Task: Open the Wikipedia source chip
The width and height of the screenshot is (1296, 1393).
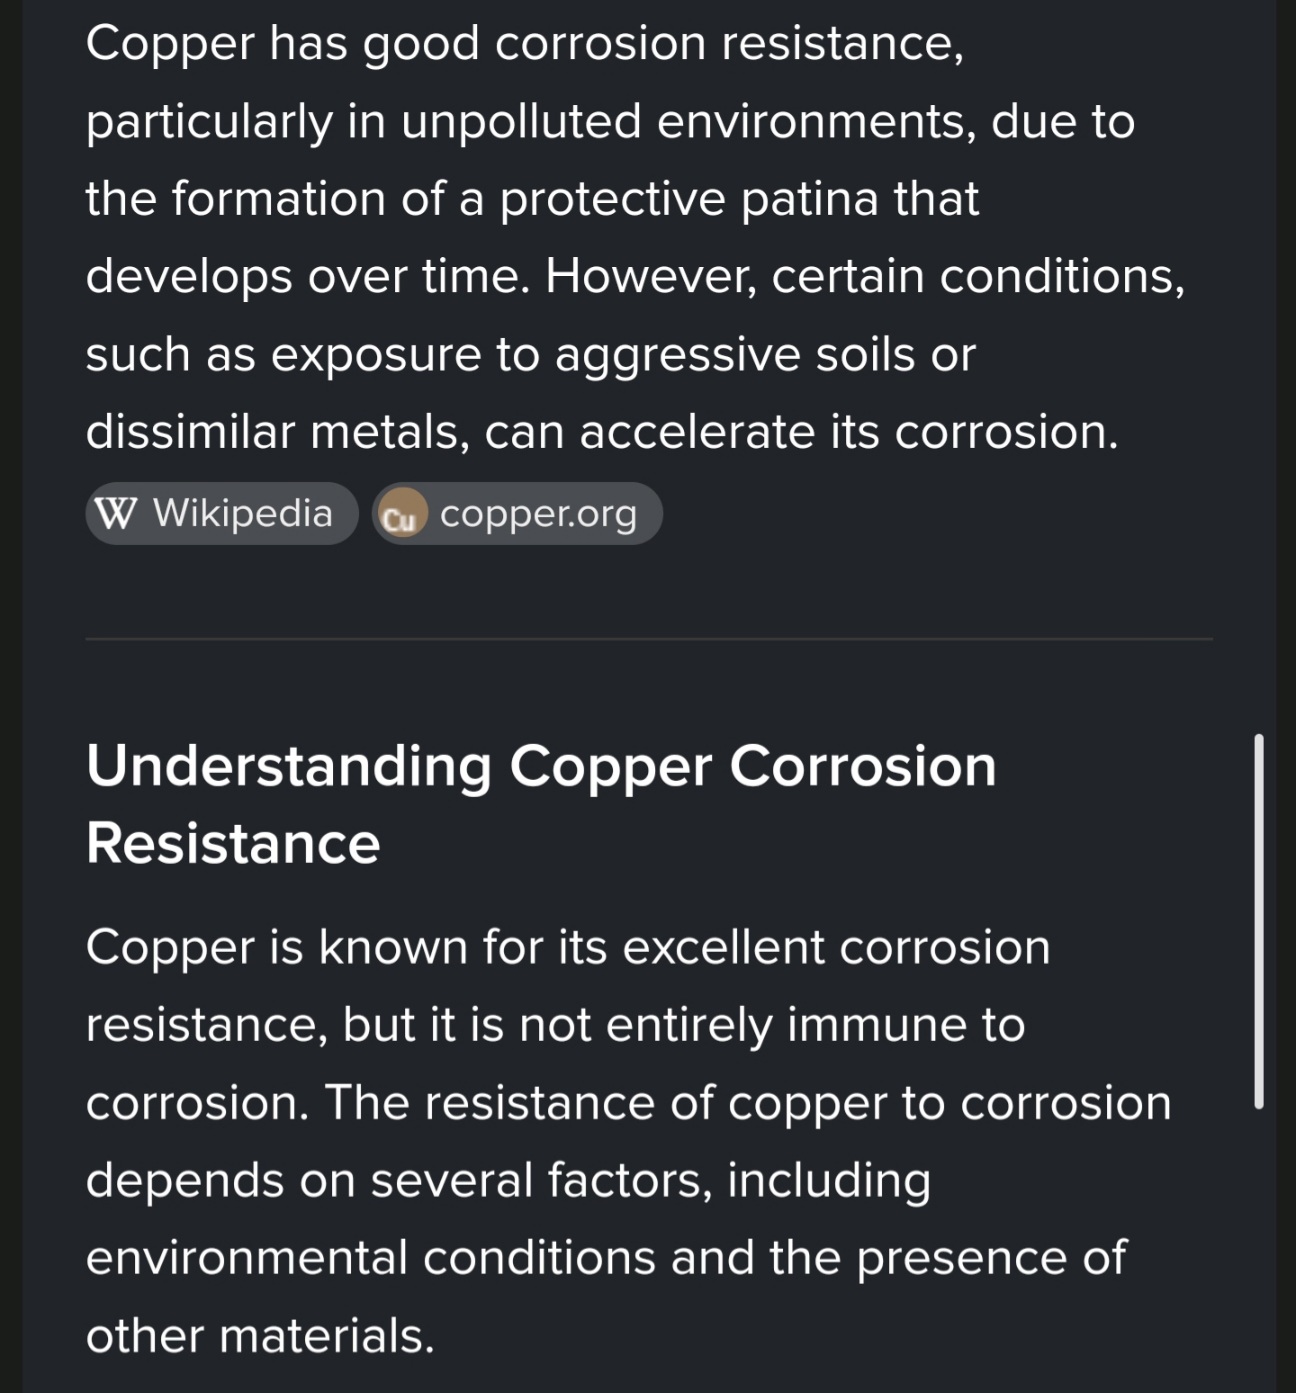Action: pos(221,514)
